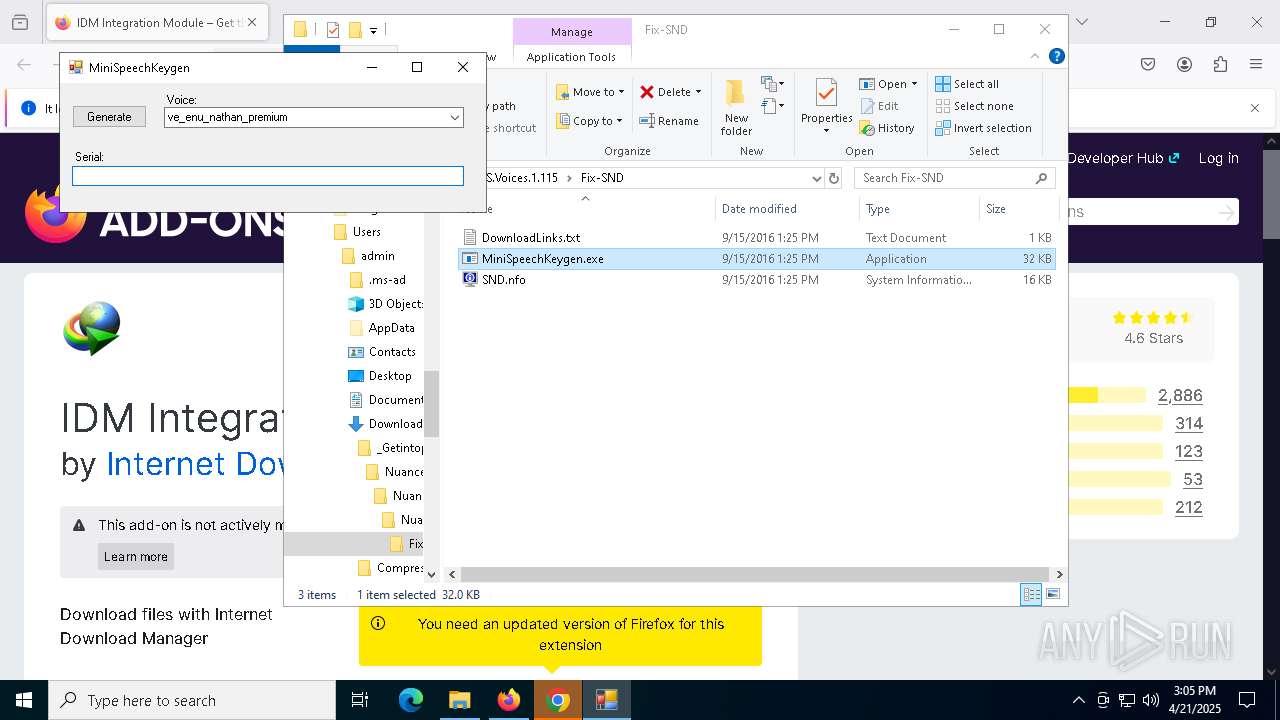The width and height of the screenshot is (1280, 720).
Task: Open 2,886 five-star reviews link
Action: 1180,396
